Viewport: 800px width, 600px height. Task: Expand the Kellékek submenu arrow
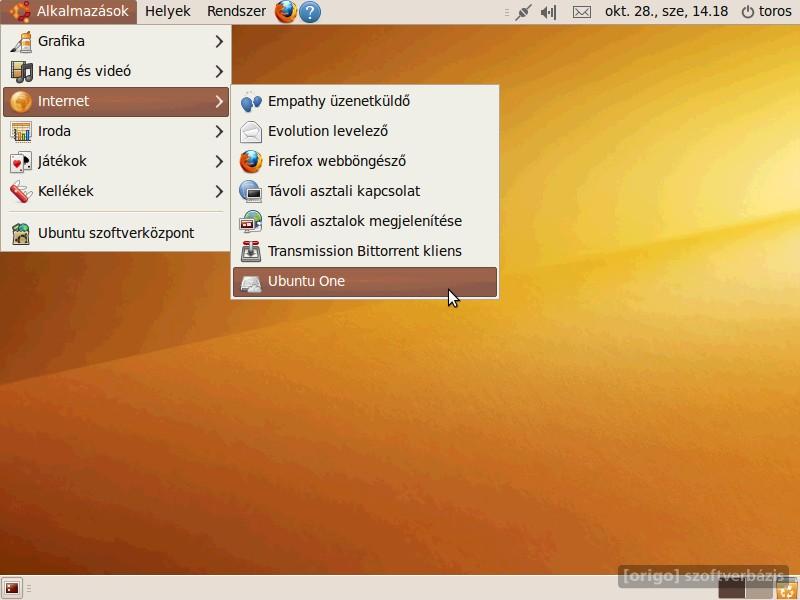(219, 192)
